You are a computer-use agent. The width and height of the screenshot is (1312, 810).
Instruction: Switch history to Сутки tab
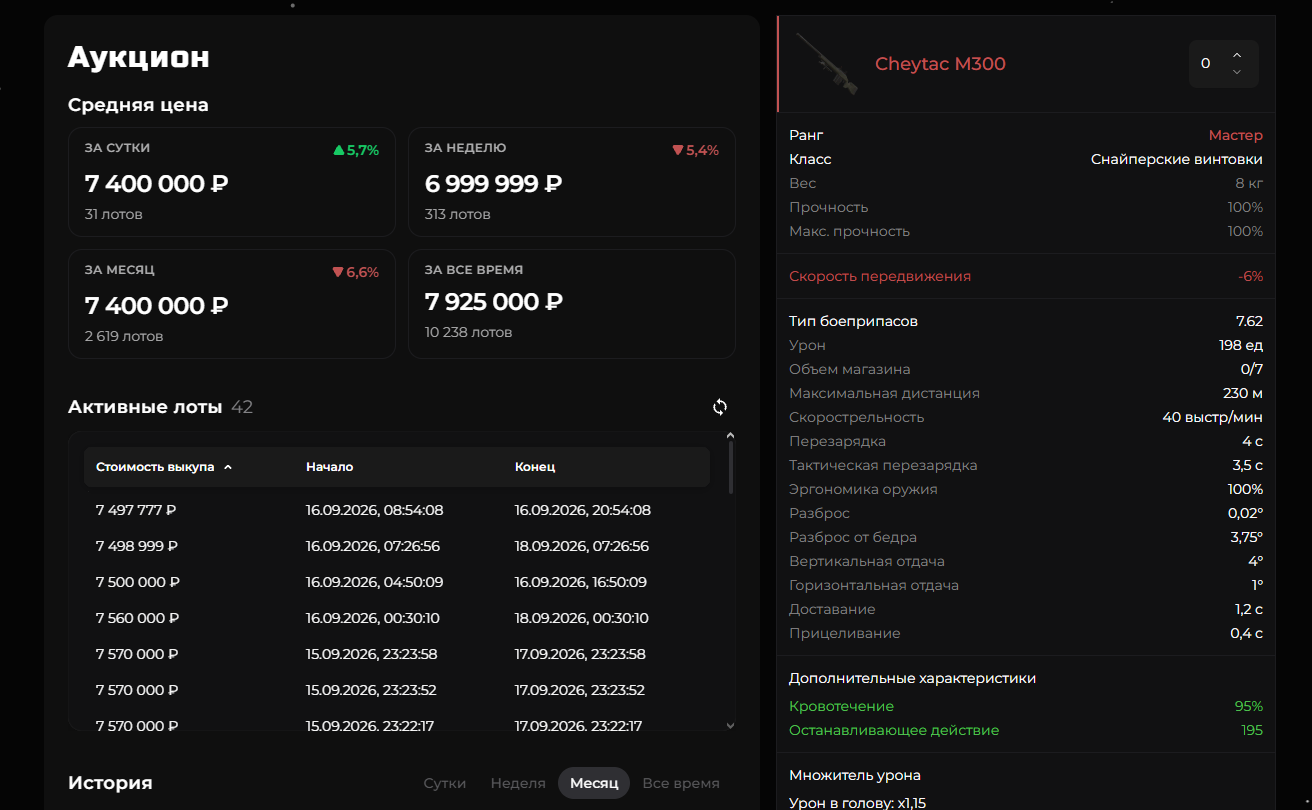tap(445, 783)
